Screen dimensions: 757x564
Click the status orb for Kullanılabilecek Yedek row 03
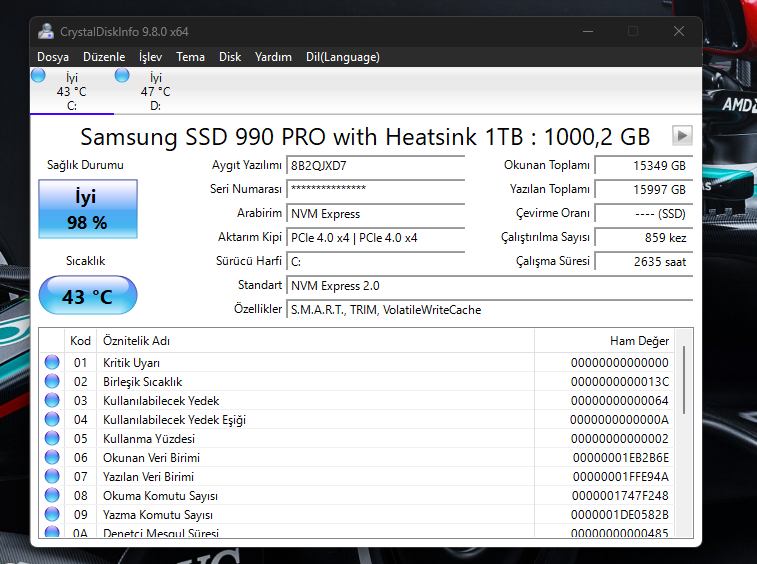pyautogui.click(x=52, y=400)
